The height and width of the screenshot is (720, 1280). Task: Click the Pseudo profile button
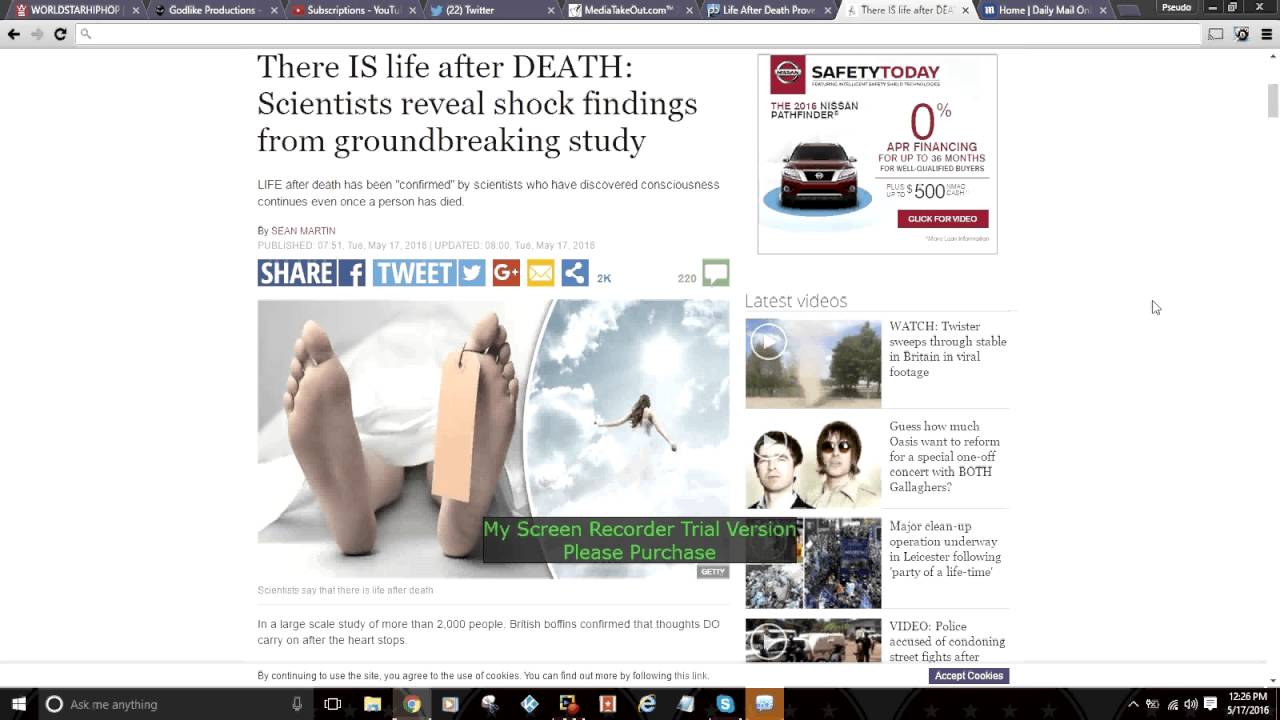coord(1176,8)
